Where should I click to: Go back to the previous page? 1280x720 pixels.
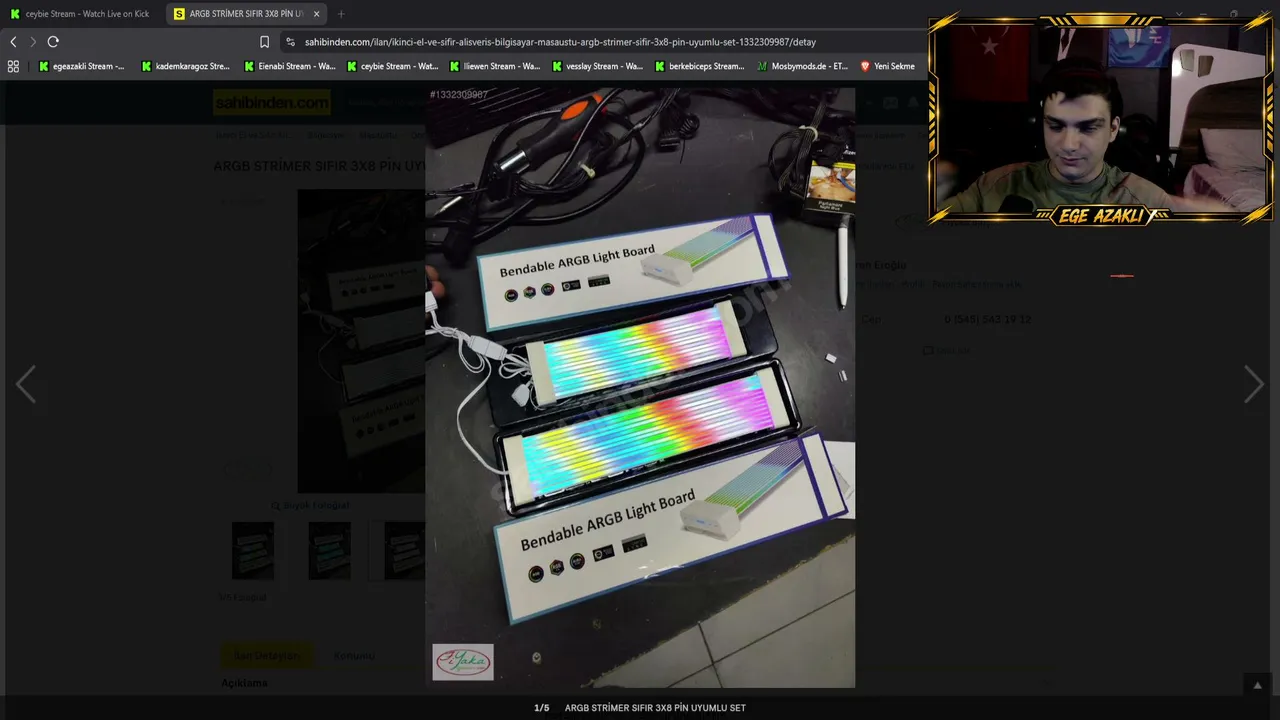point(13,42)
